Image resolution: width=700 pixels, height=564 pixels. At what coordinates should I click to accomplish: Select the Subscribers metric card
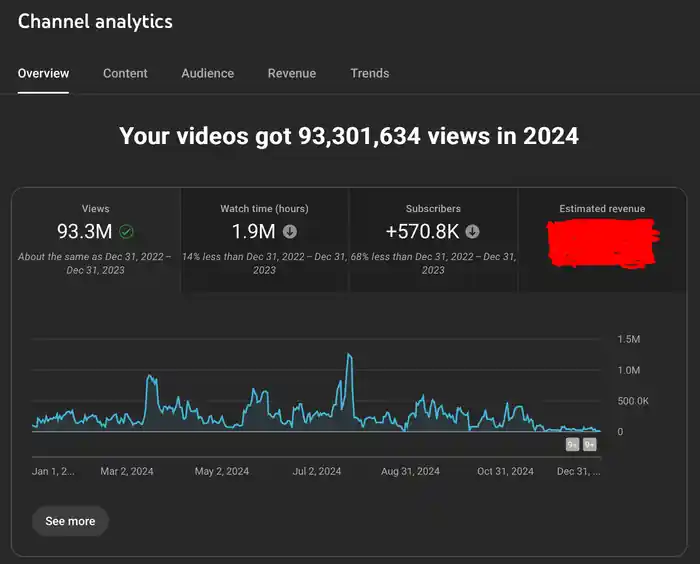(433, 240)
